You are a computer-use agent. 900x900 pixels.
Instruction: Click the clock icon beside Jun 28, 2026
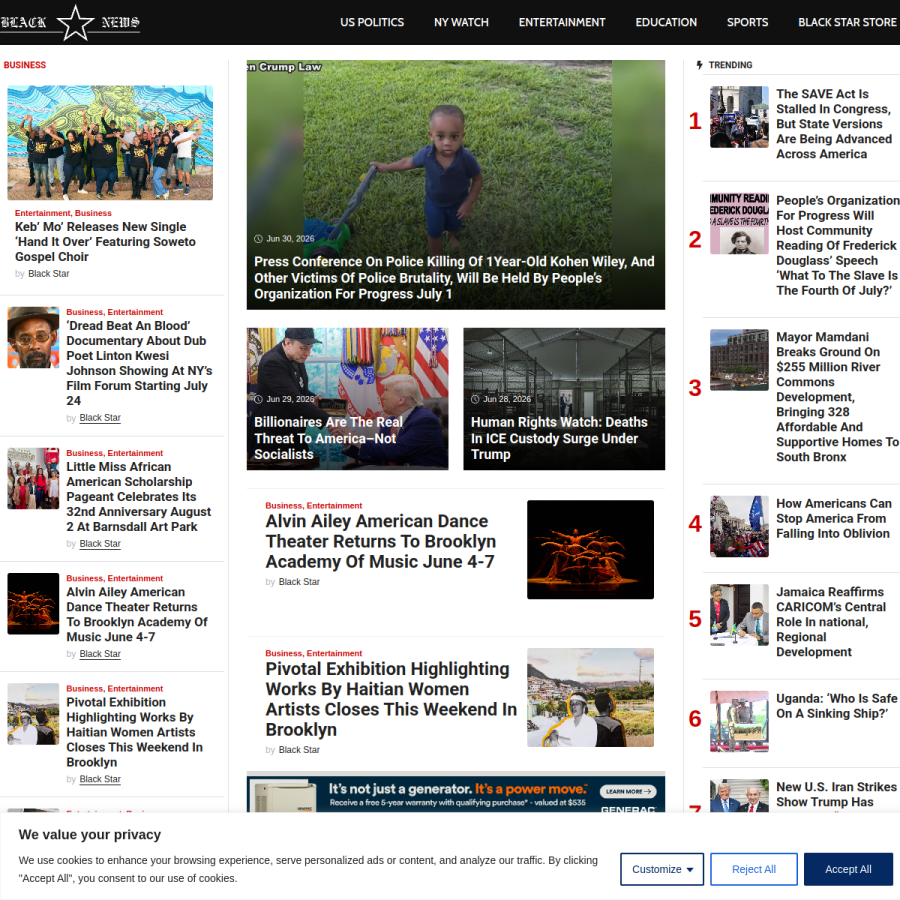click(475, 399)
